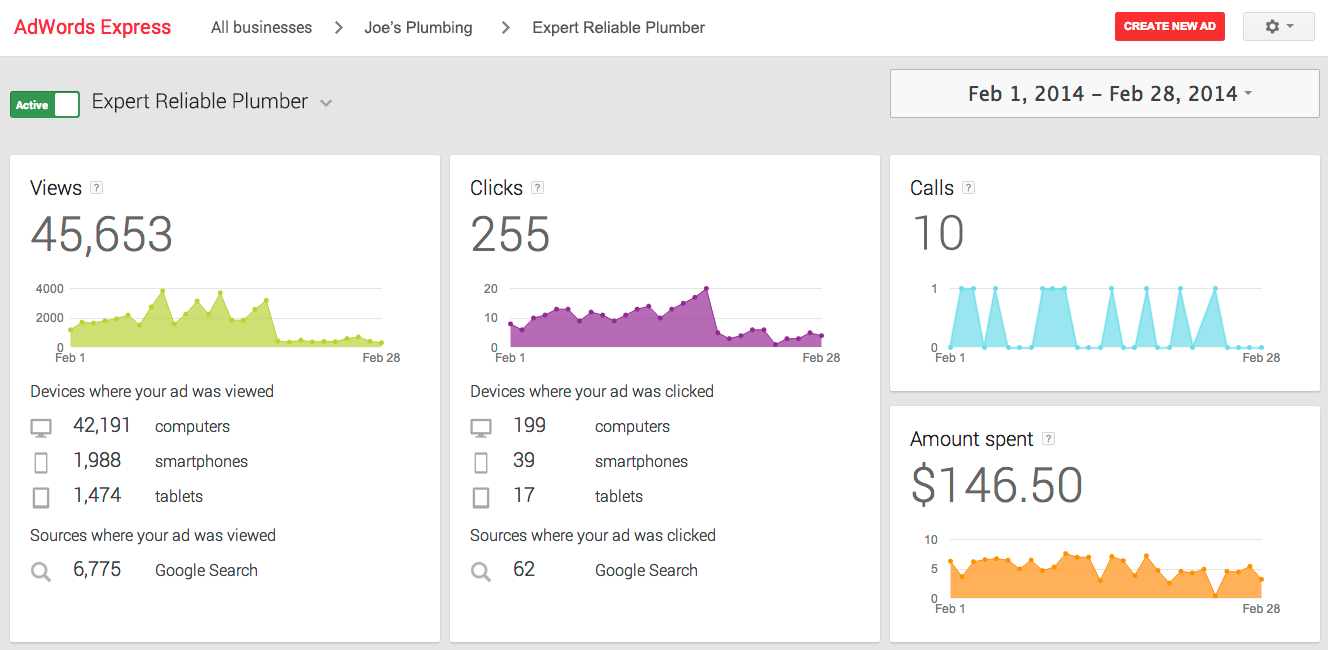Click the Amount spent card title
Image resolution: width=1328 pixels, height=650 pixels.
972,439
